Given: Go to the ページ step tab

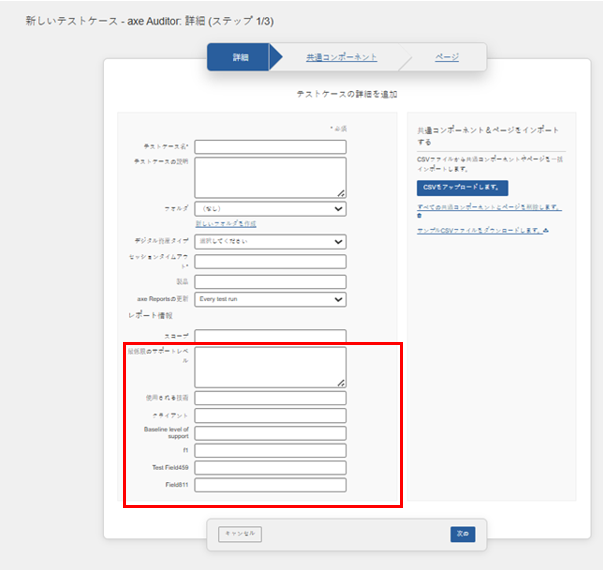Looking at the screenshot, I should point(446,58).
